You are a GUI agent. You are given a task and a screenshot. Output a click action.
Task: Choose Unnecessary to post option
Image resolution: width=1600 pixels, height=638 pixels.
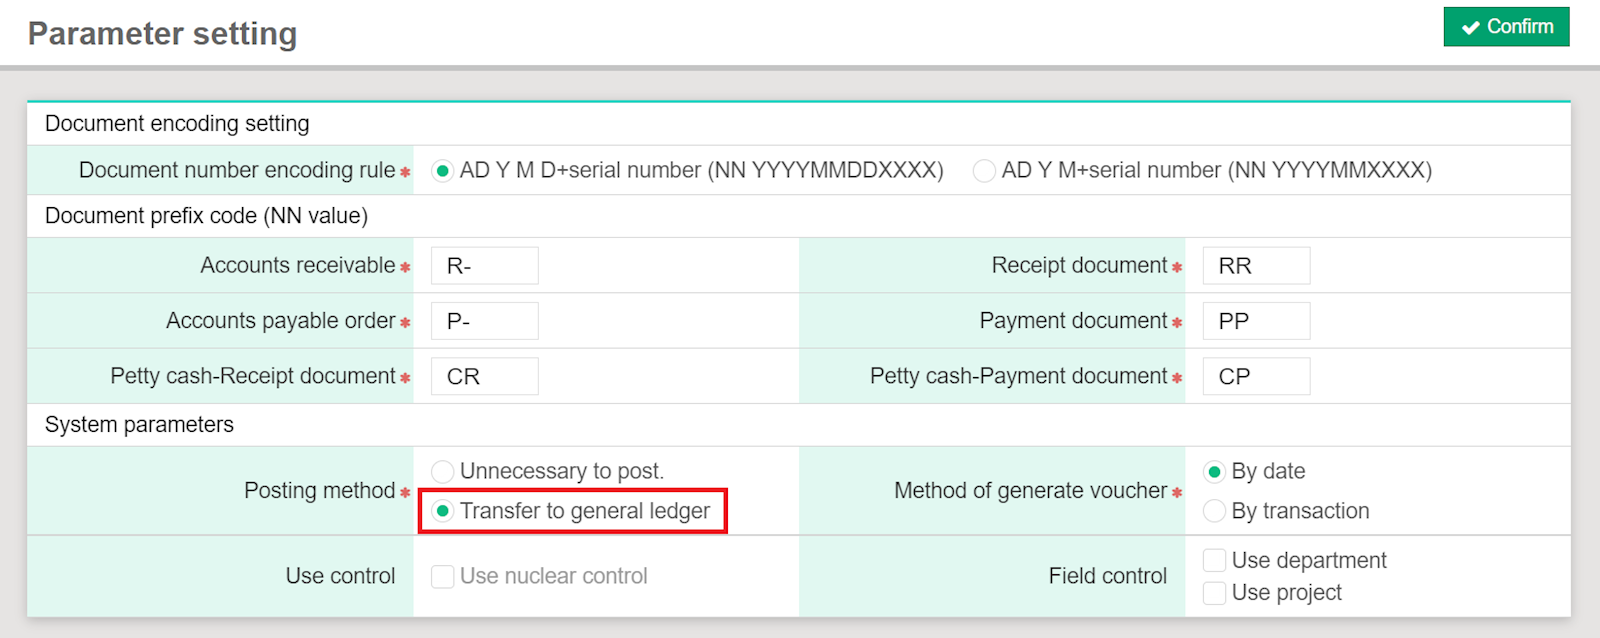(x=442, y=472)
